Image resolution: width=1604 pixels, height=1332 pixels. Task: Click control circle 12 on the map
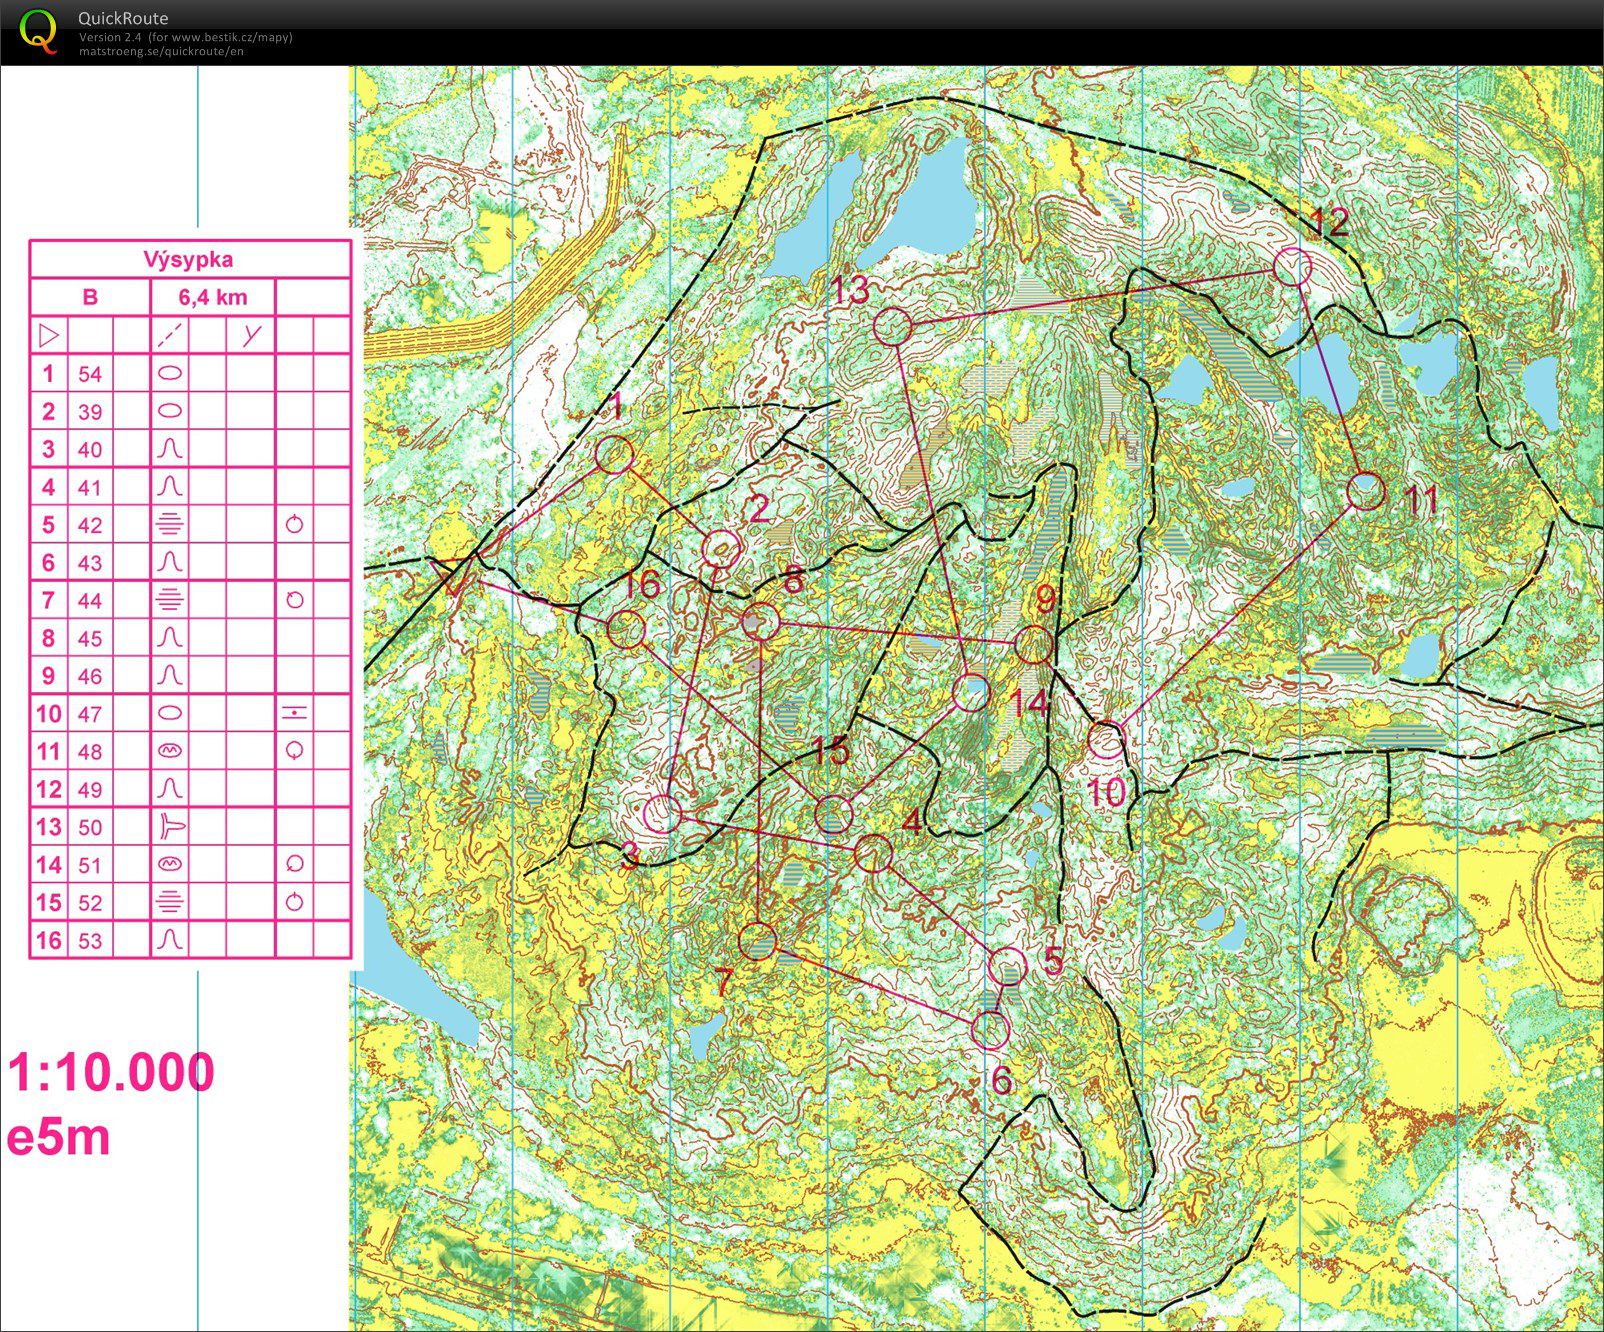(x=1293, y=266)
